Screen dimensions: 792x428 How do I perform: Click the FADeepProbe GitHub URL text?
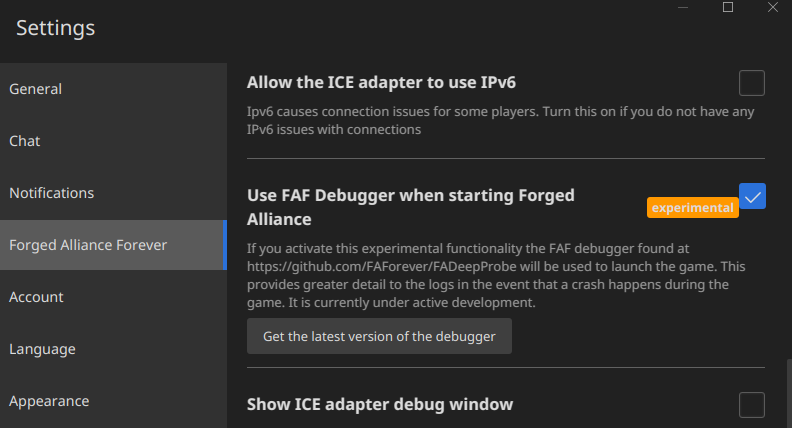pyautogui.click(x=382, y=266)
